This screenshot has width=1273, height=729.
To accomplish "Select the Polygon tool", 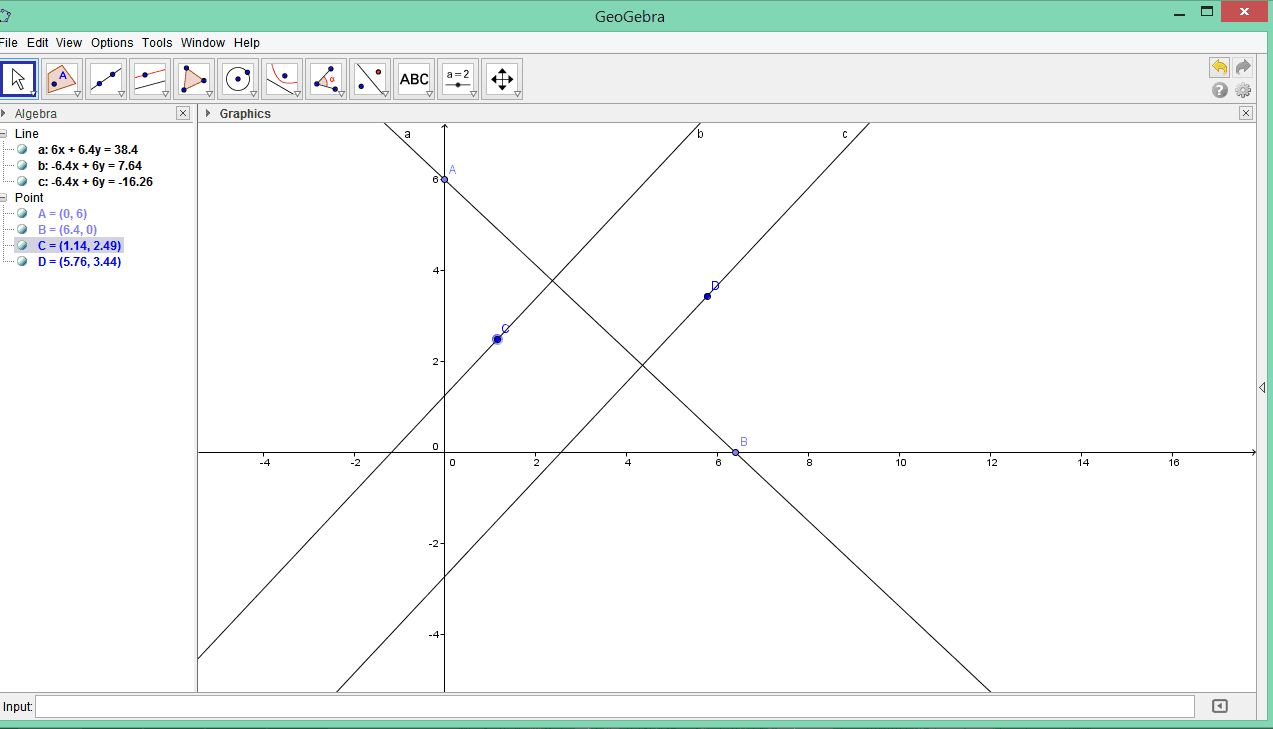I will pyautogui.click(x=195, y=79).
